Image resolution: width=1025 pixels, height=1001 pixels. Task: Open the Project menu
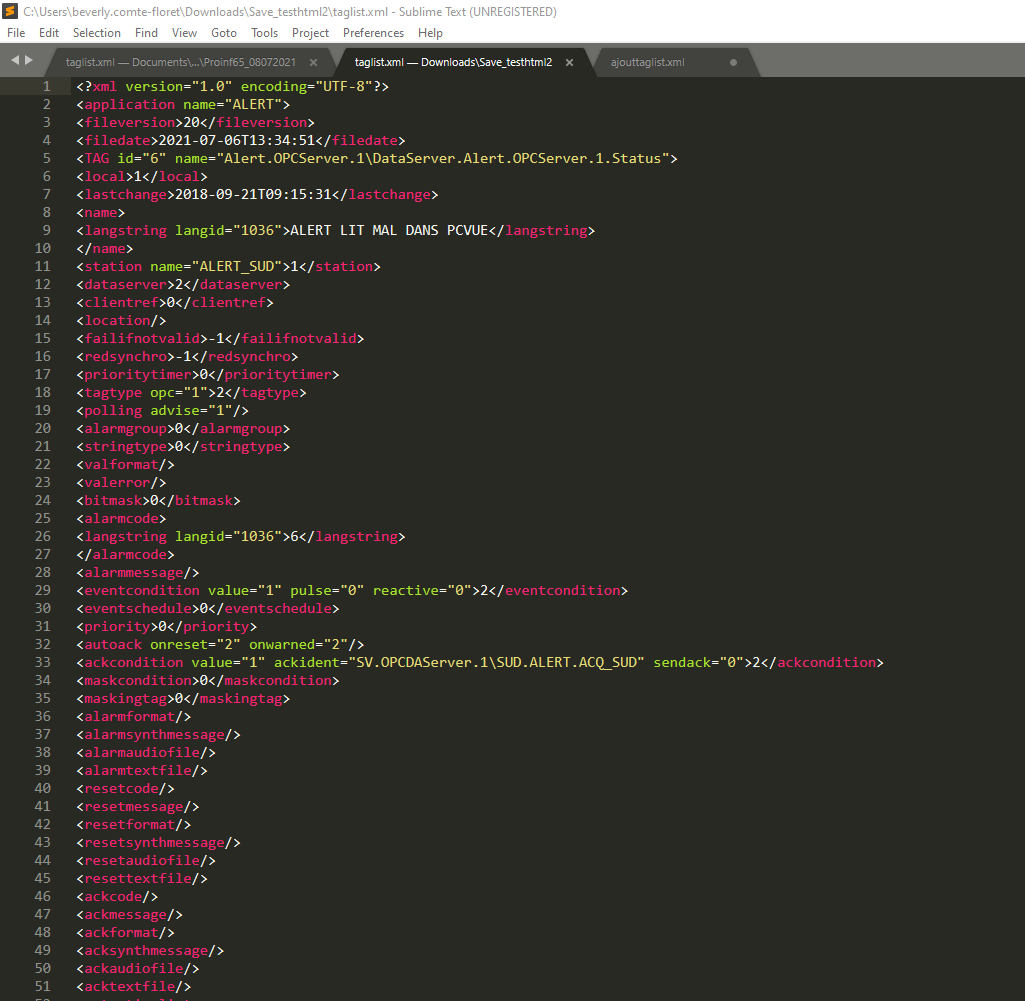pos(310,33)
